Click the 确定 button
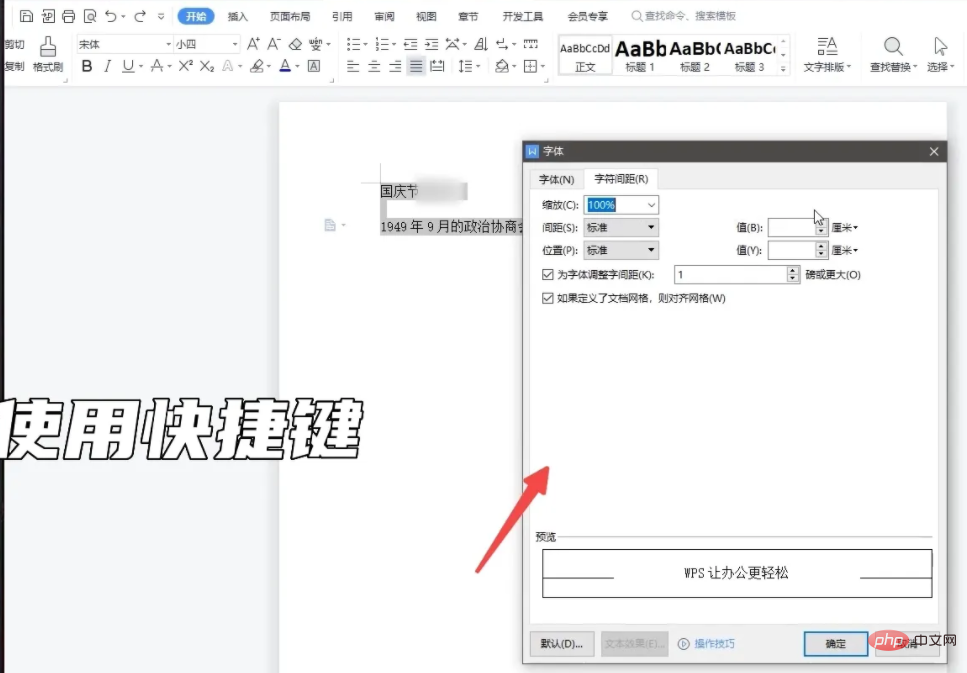Screen dimensions: 967x673 coord(835,644)
